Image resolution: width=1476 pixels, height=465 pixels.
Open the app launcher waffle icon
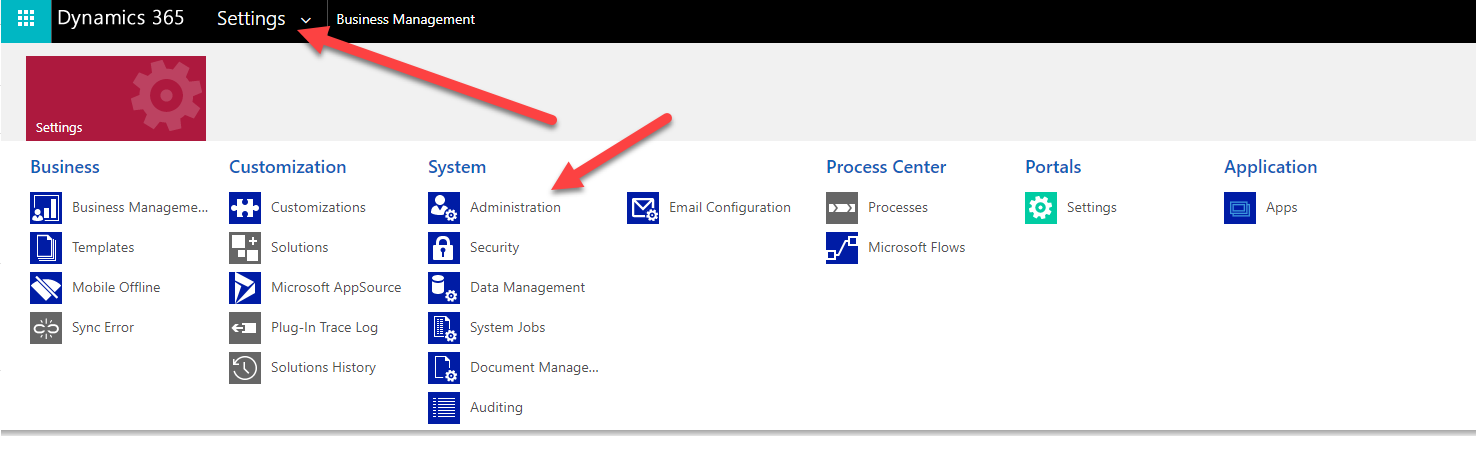click(25, 20)
